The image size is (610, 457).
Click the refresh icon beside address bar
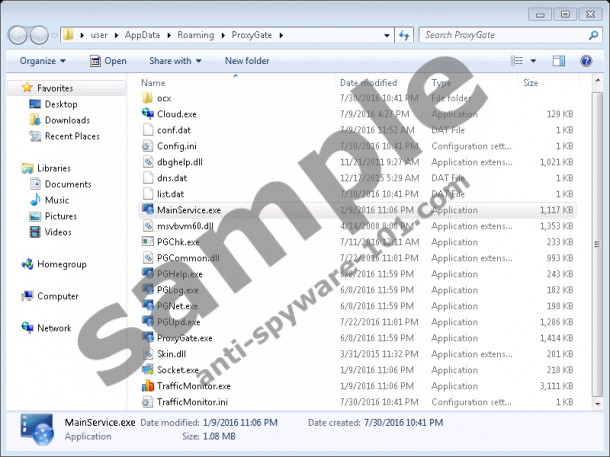404,35
